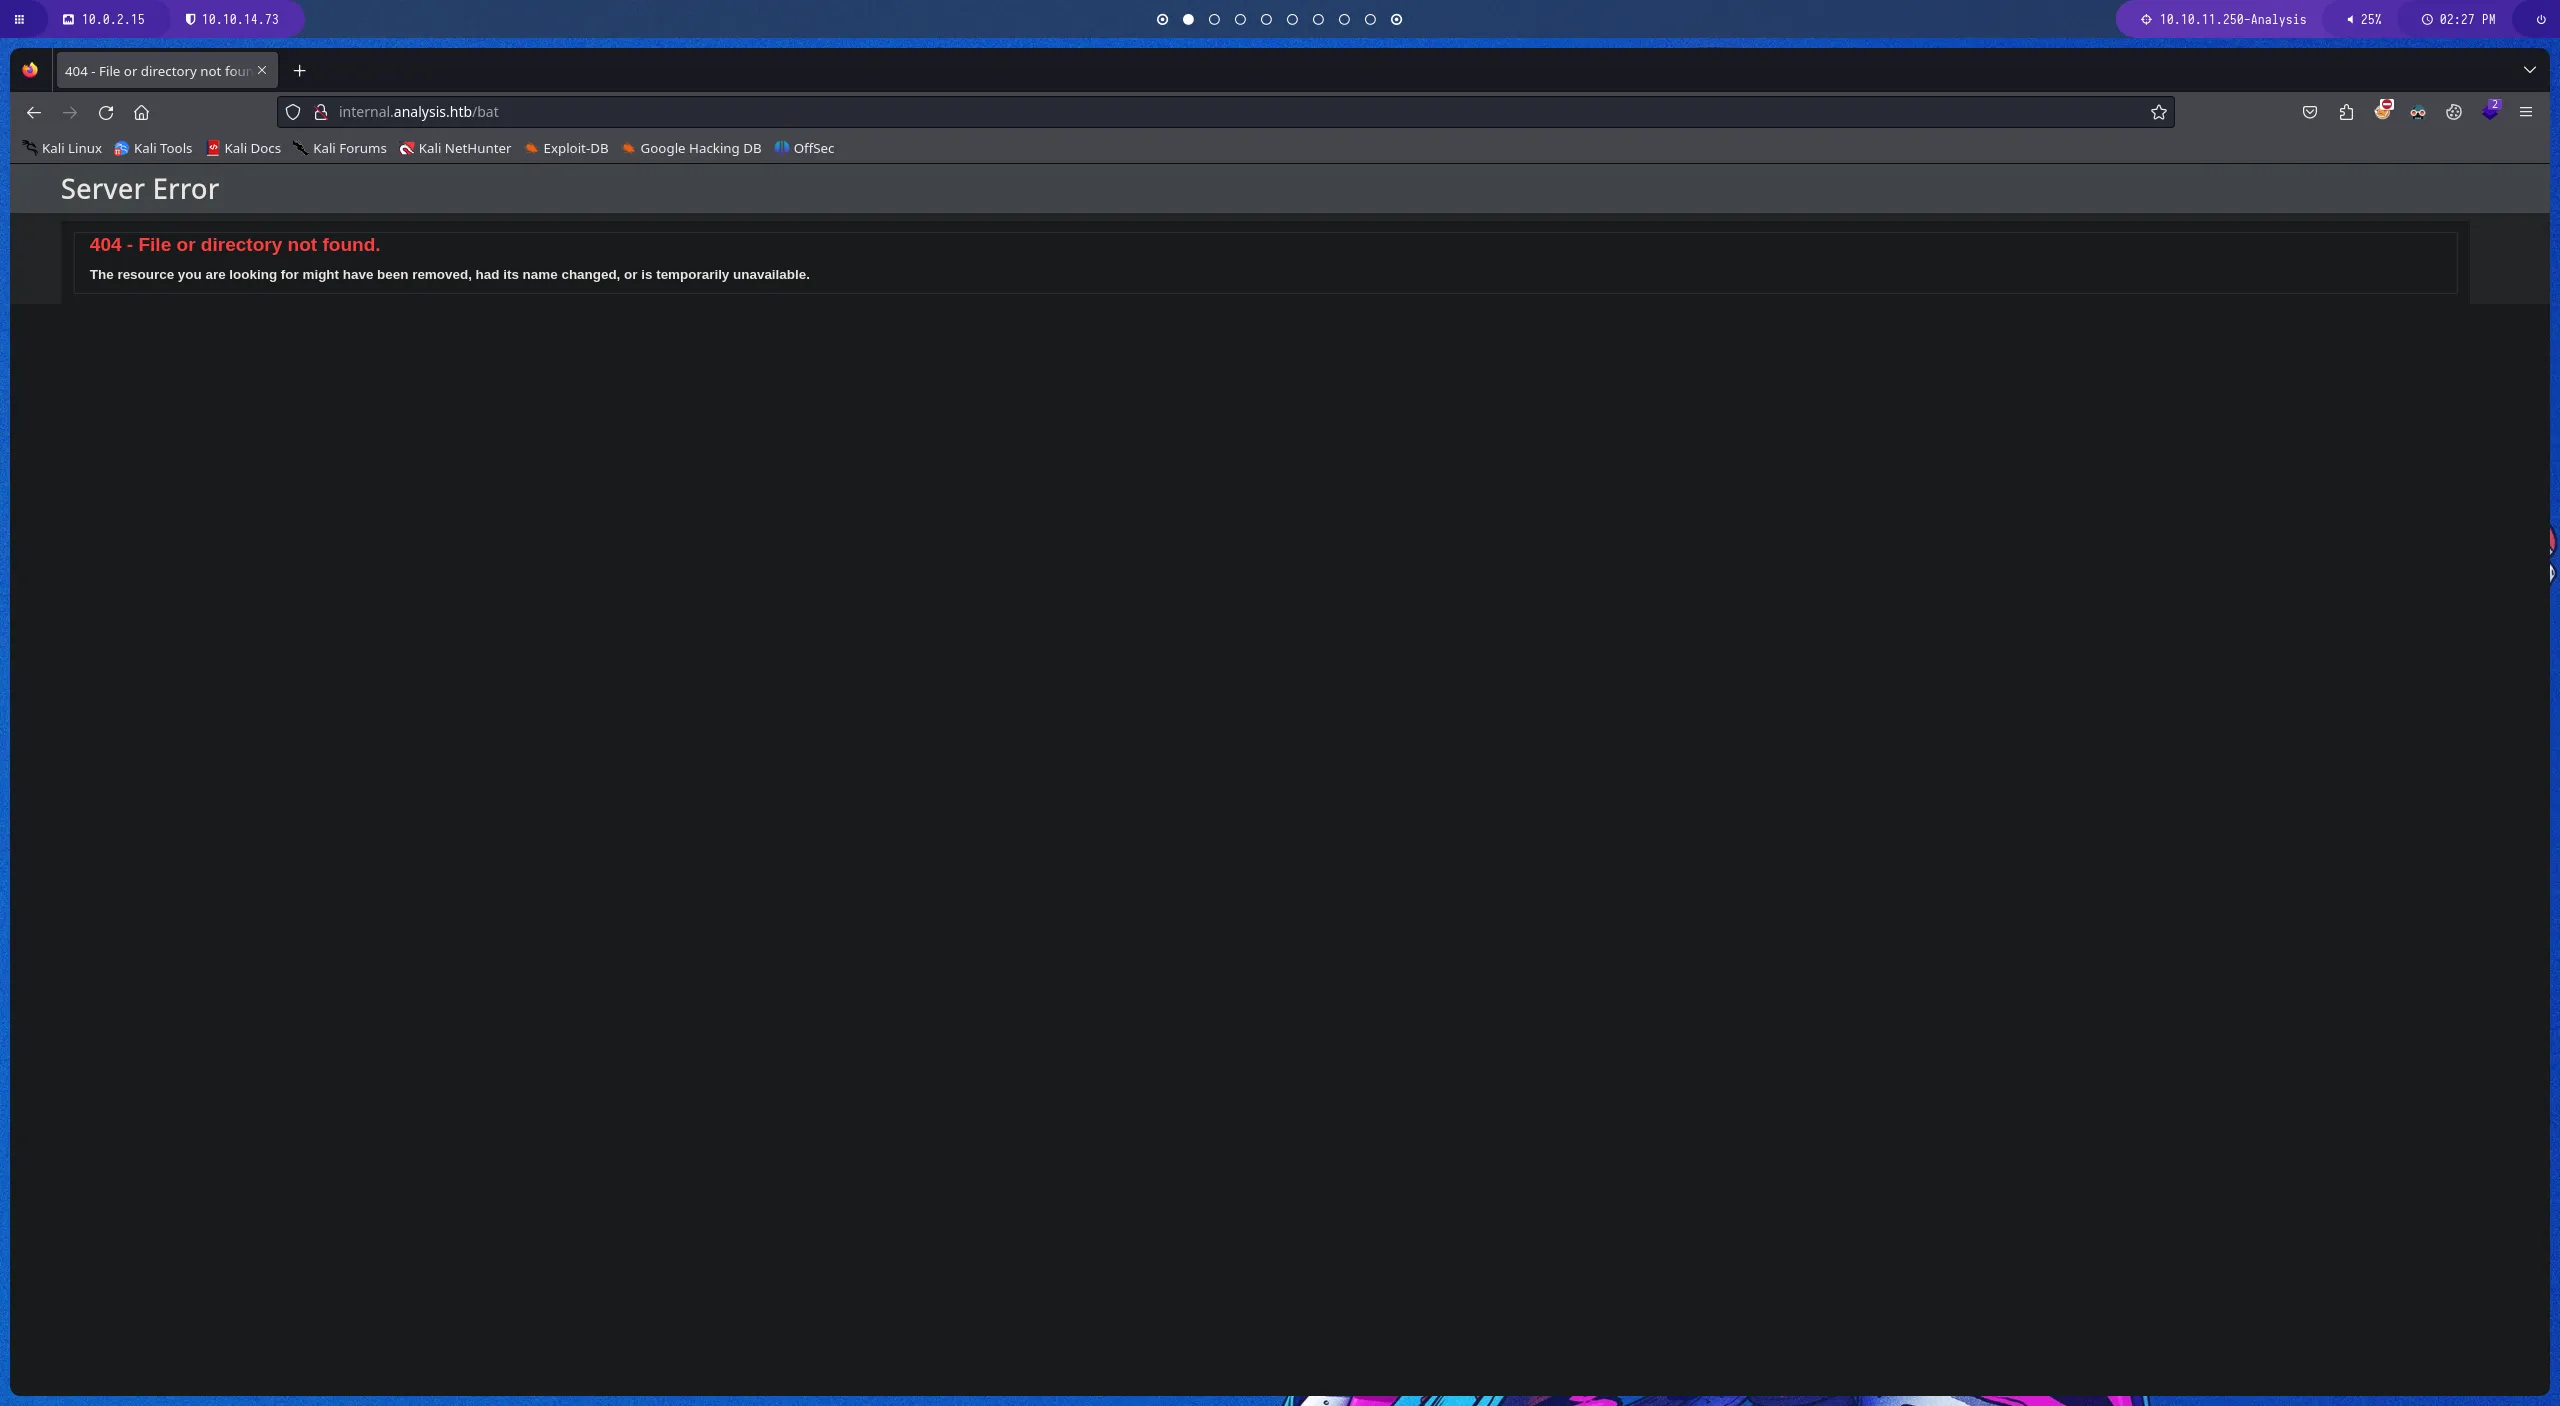Switch to the third workspace dot
2560x1406 pixels.
click(1214, 19)
